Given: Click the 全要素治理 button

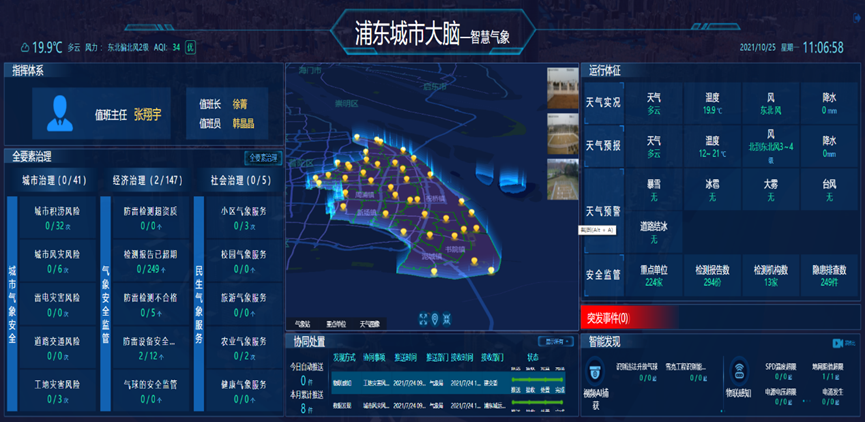Looking at the screenshot, I should (x=263, y=158).
